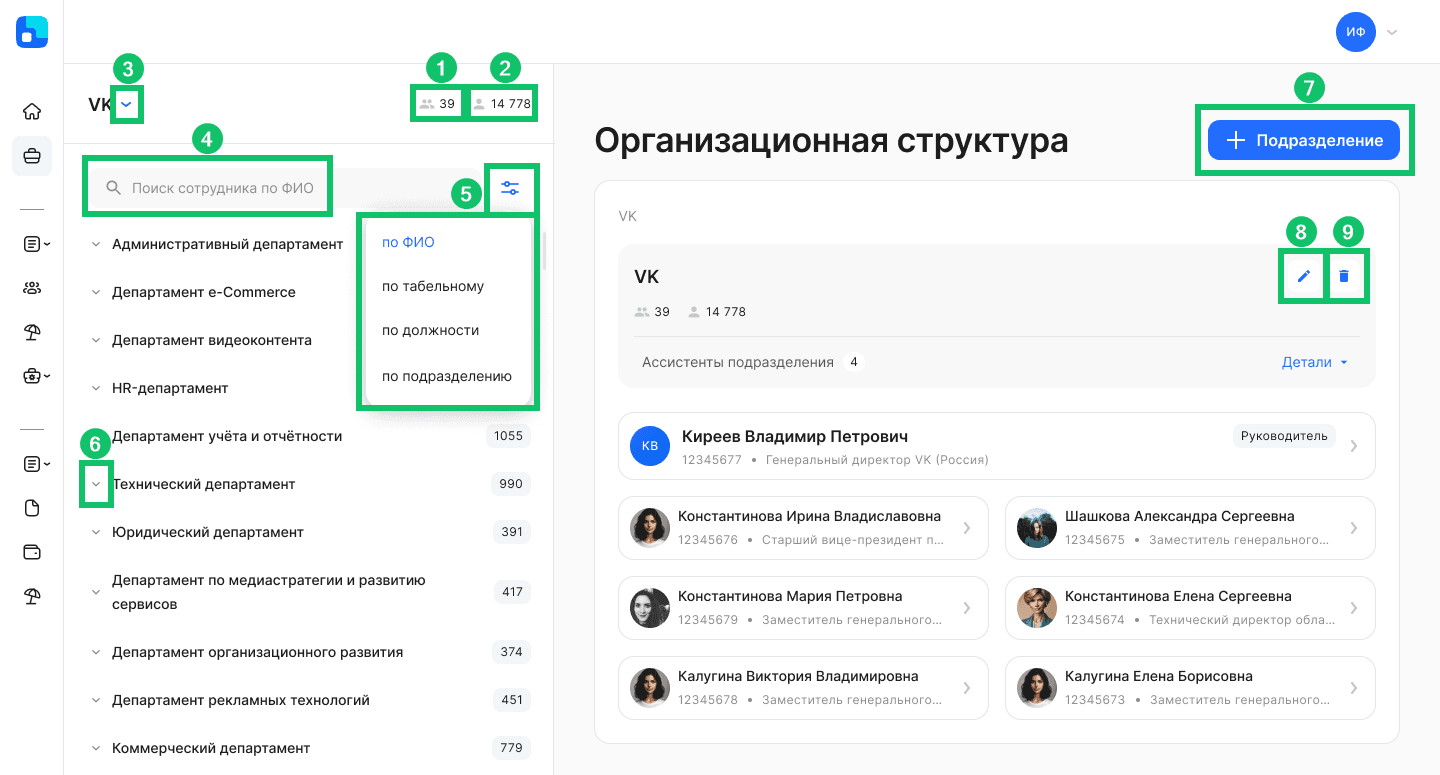This screenshot has height=775, width=1440.
Task: Click the employees count 14 778 in the panel header
Action: pos(502,104)
